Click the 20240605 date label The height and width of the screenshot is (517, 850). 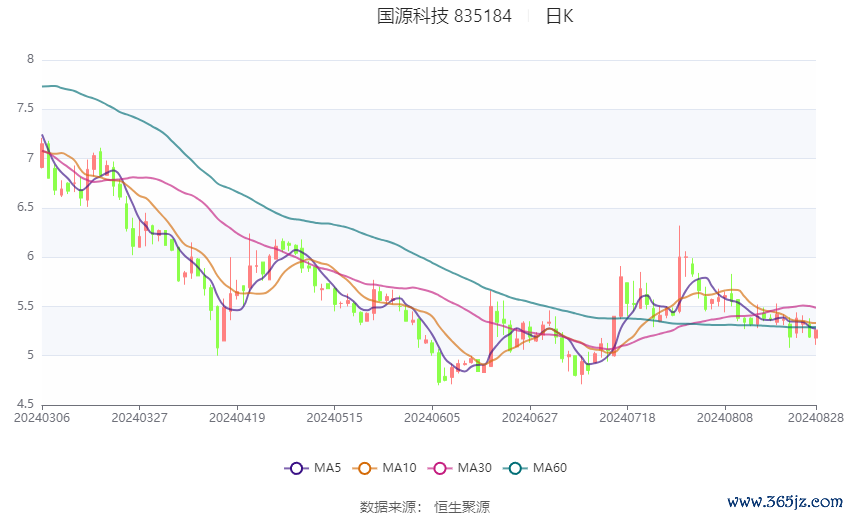pos(432,417)
